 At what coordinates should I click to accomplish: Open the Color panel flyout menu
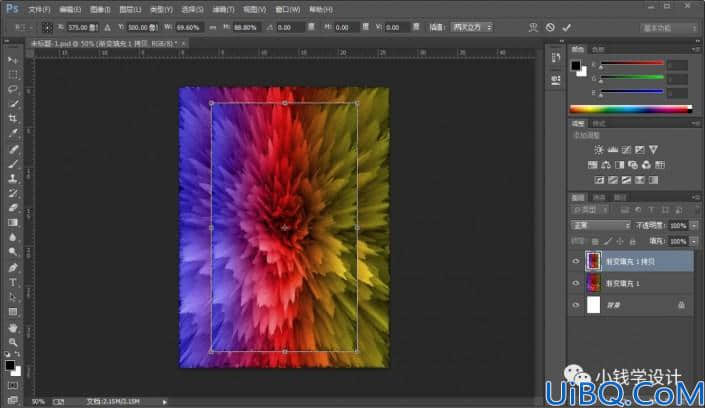(x=696, y=49)
